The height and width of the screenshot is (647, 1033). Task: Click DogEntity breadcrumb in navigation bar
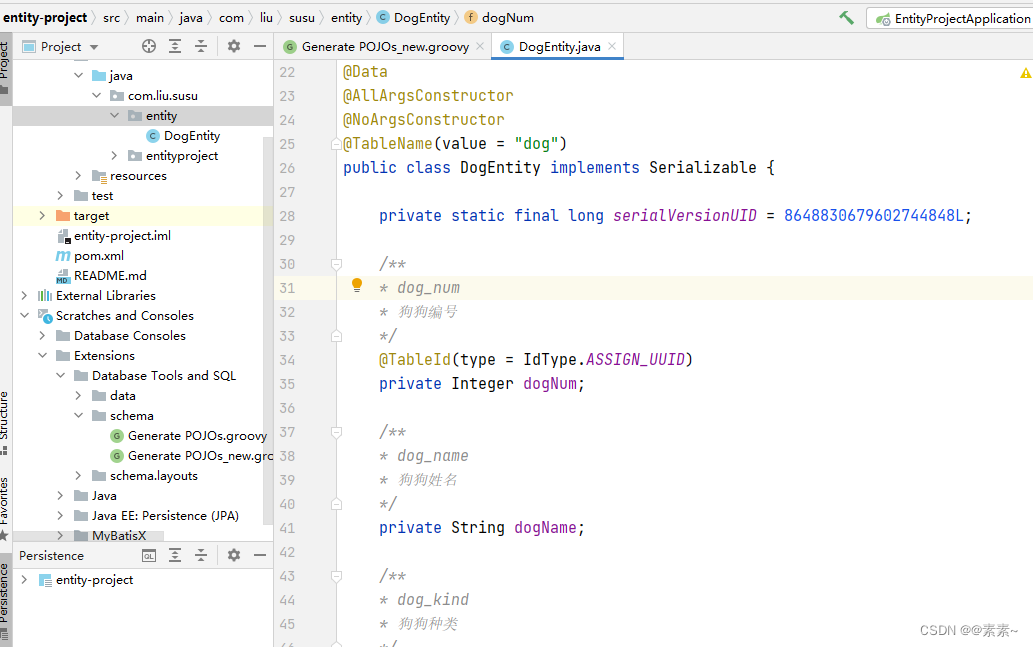coord(414,18)
